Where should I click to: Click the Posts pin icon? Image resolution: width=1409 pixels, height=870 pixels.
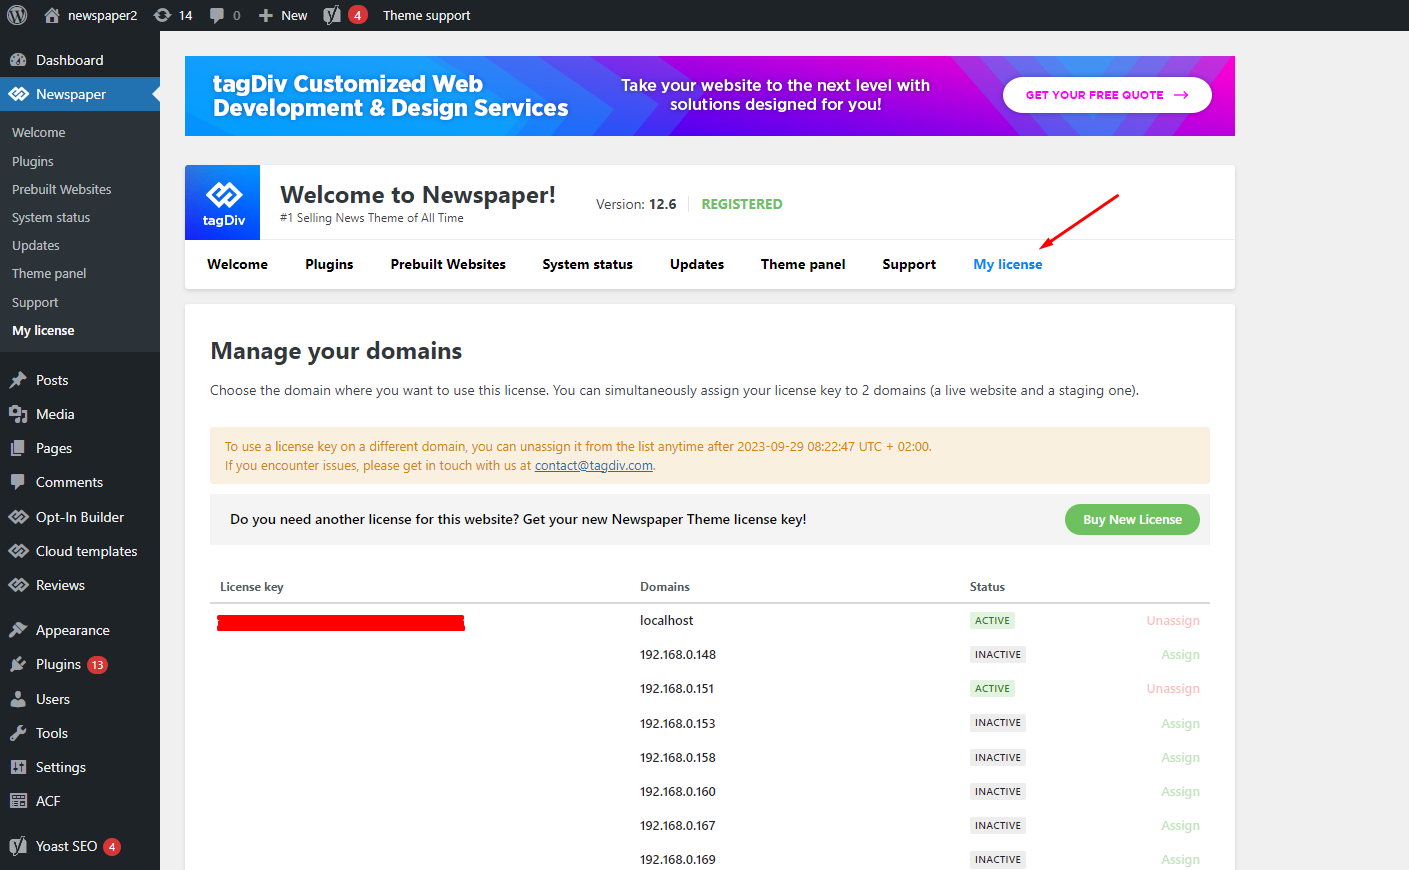click(x=18, y=380)
